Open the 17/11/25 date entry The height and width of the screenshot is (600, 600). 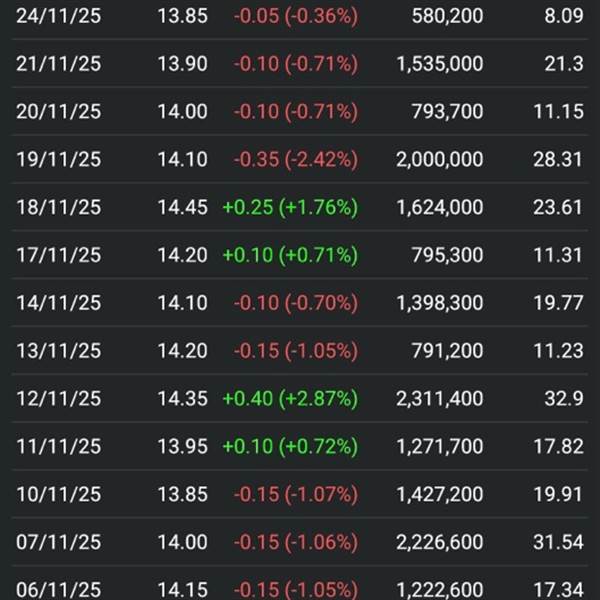pyautogui.click(x=58, y=255)
